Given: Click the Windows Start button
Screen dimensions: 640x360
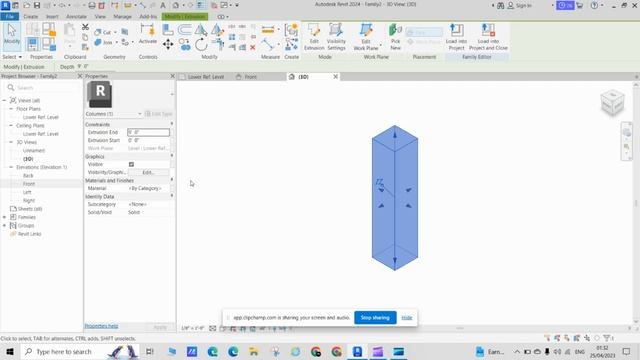Looking at the screenshot, I should (x=9, y=351).
